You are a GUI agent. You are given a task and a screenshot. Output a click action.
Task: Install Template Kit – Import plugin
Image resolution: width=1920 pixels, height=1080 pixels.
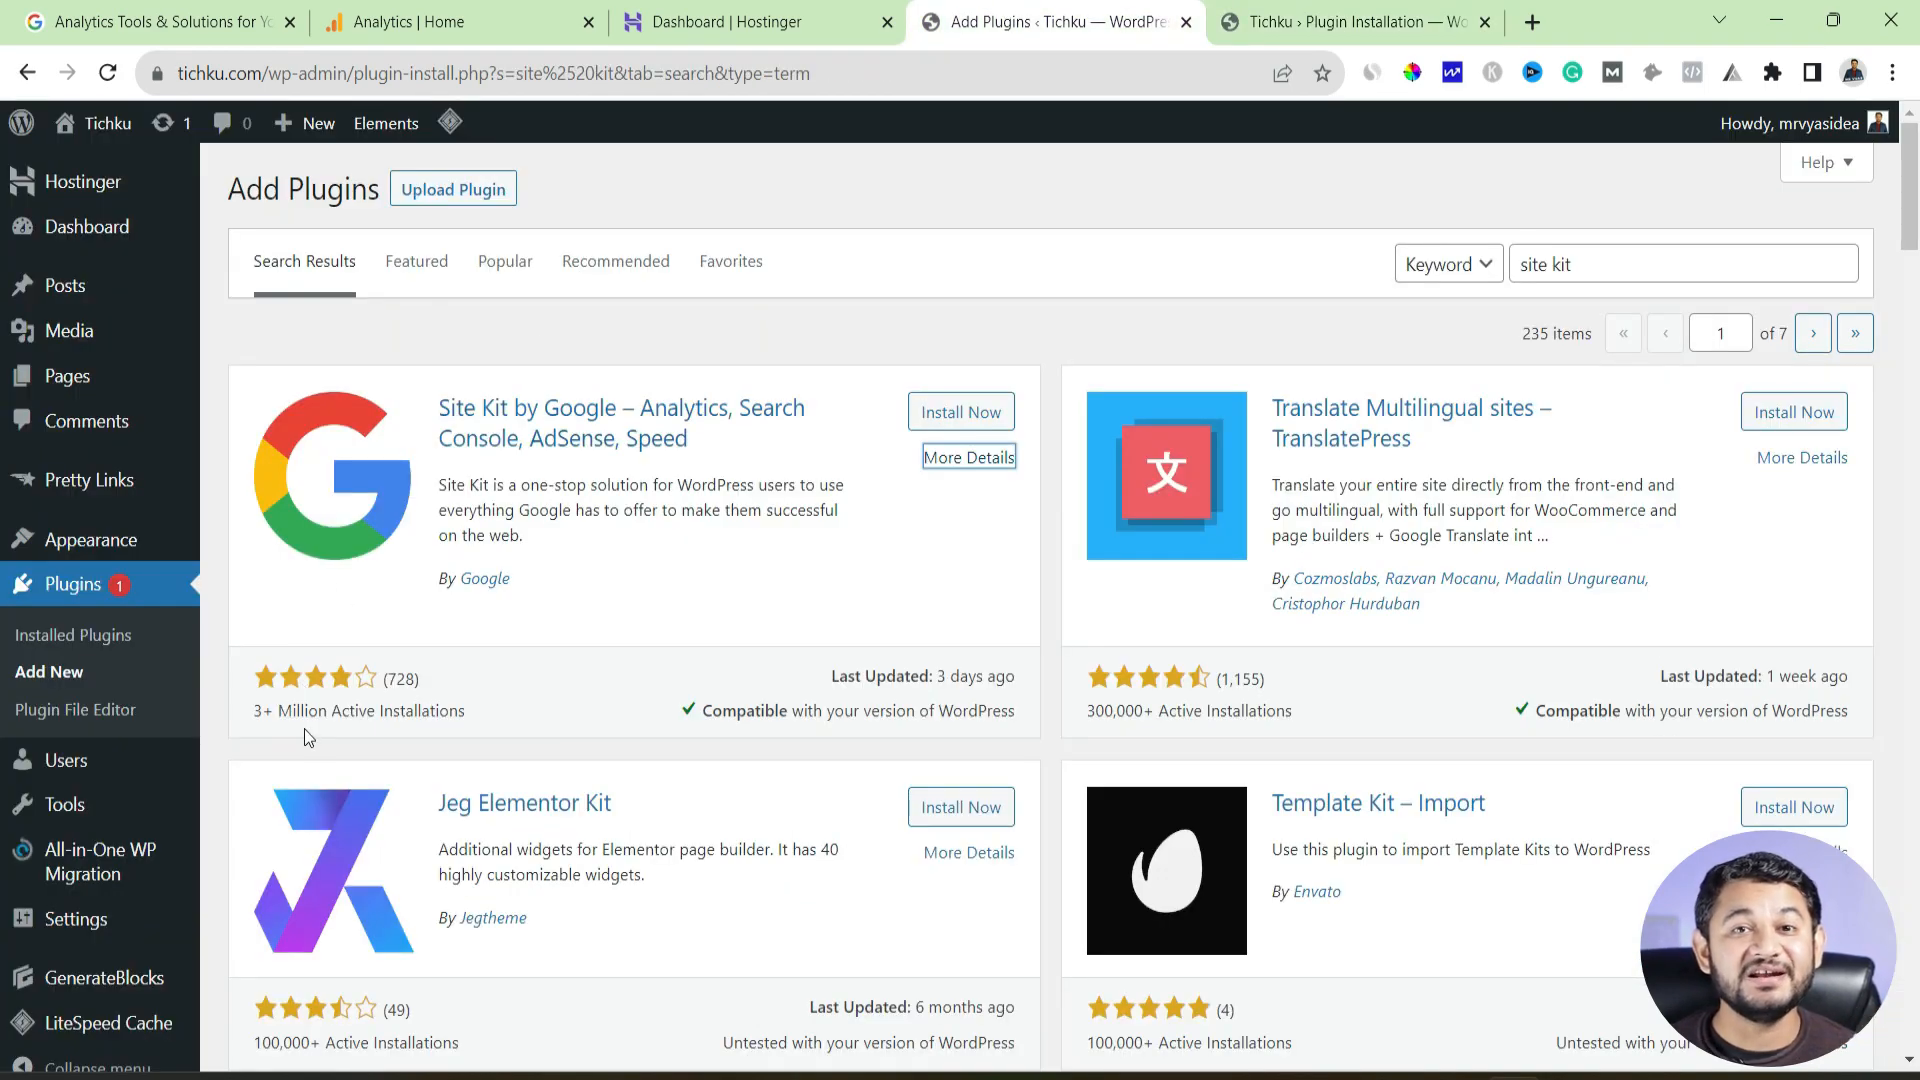tap(1794, 807)
